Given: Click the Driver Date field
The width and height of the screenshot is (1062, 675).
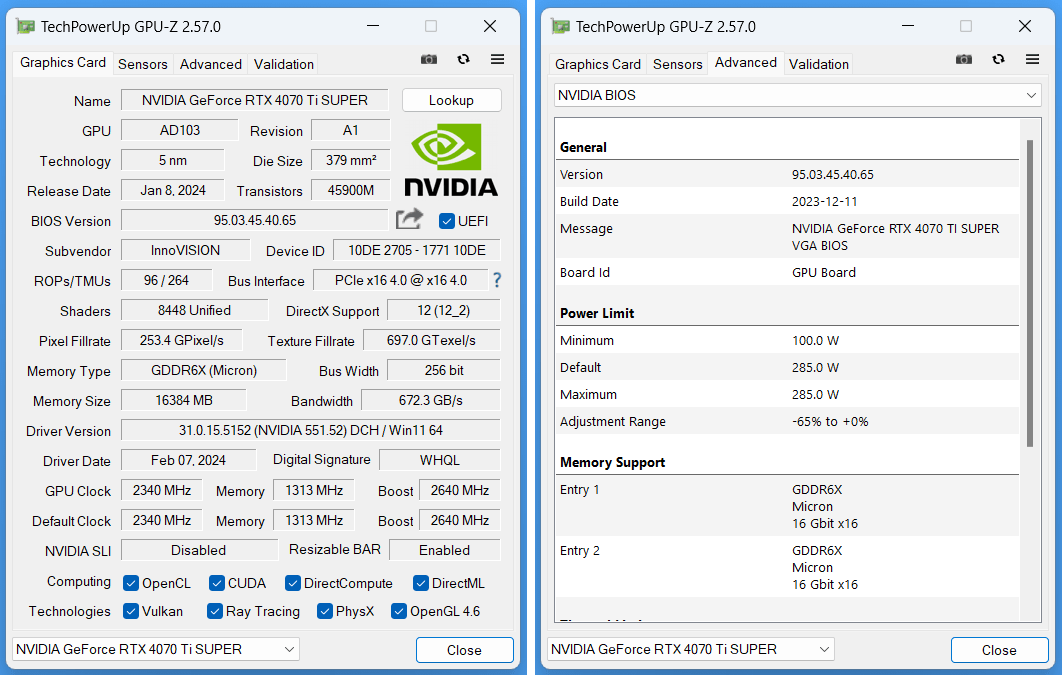Looking at the screenshot, I should tap(188, 460).
